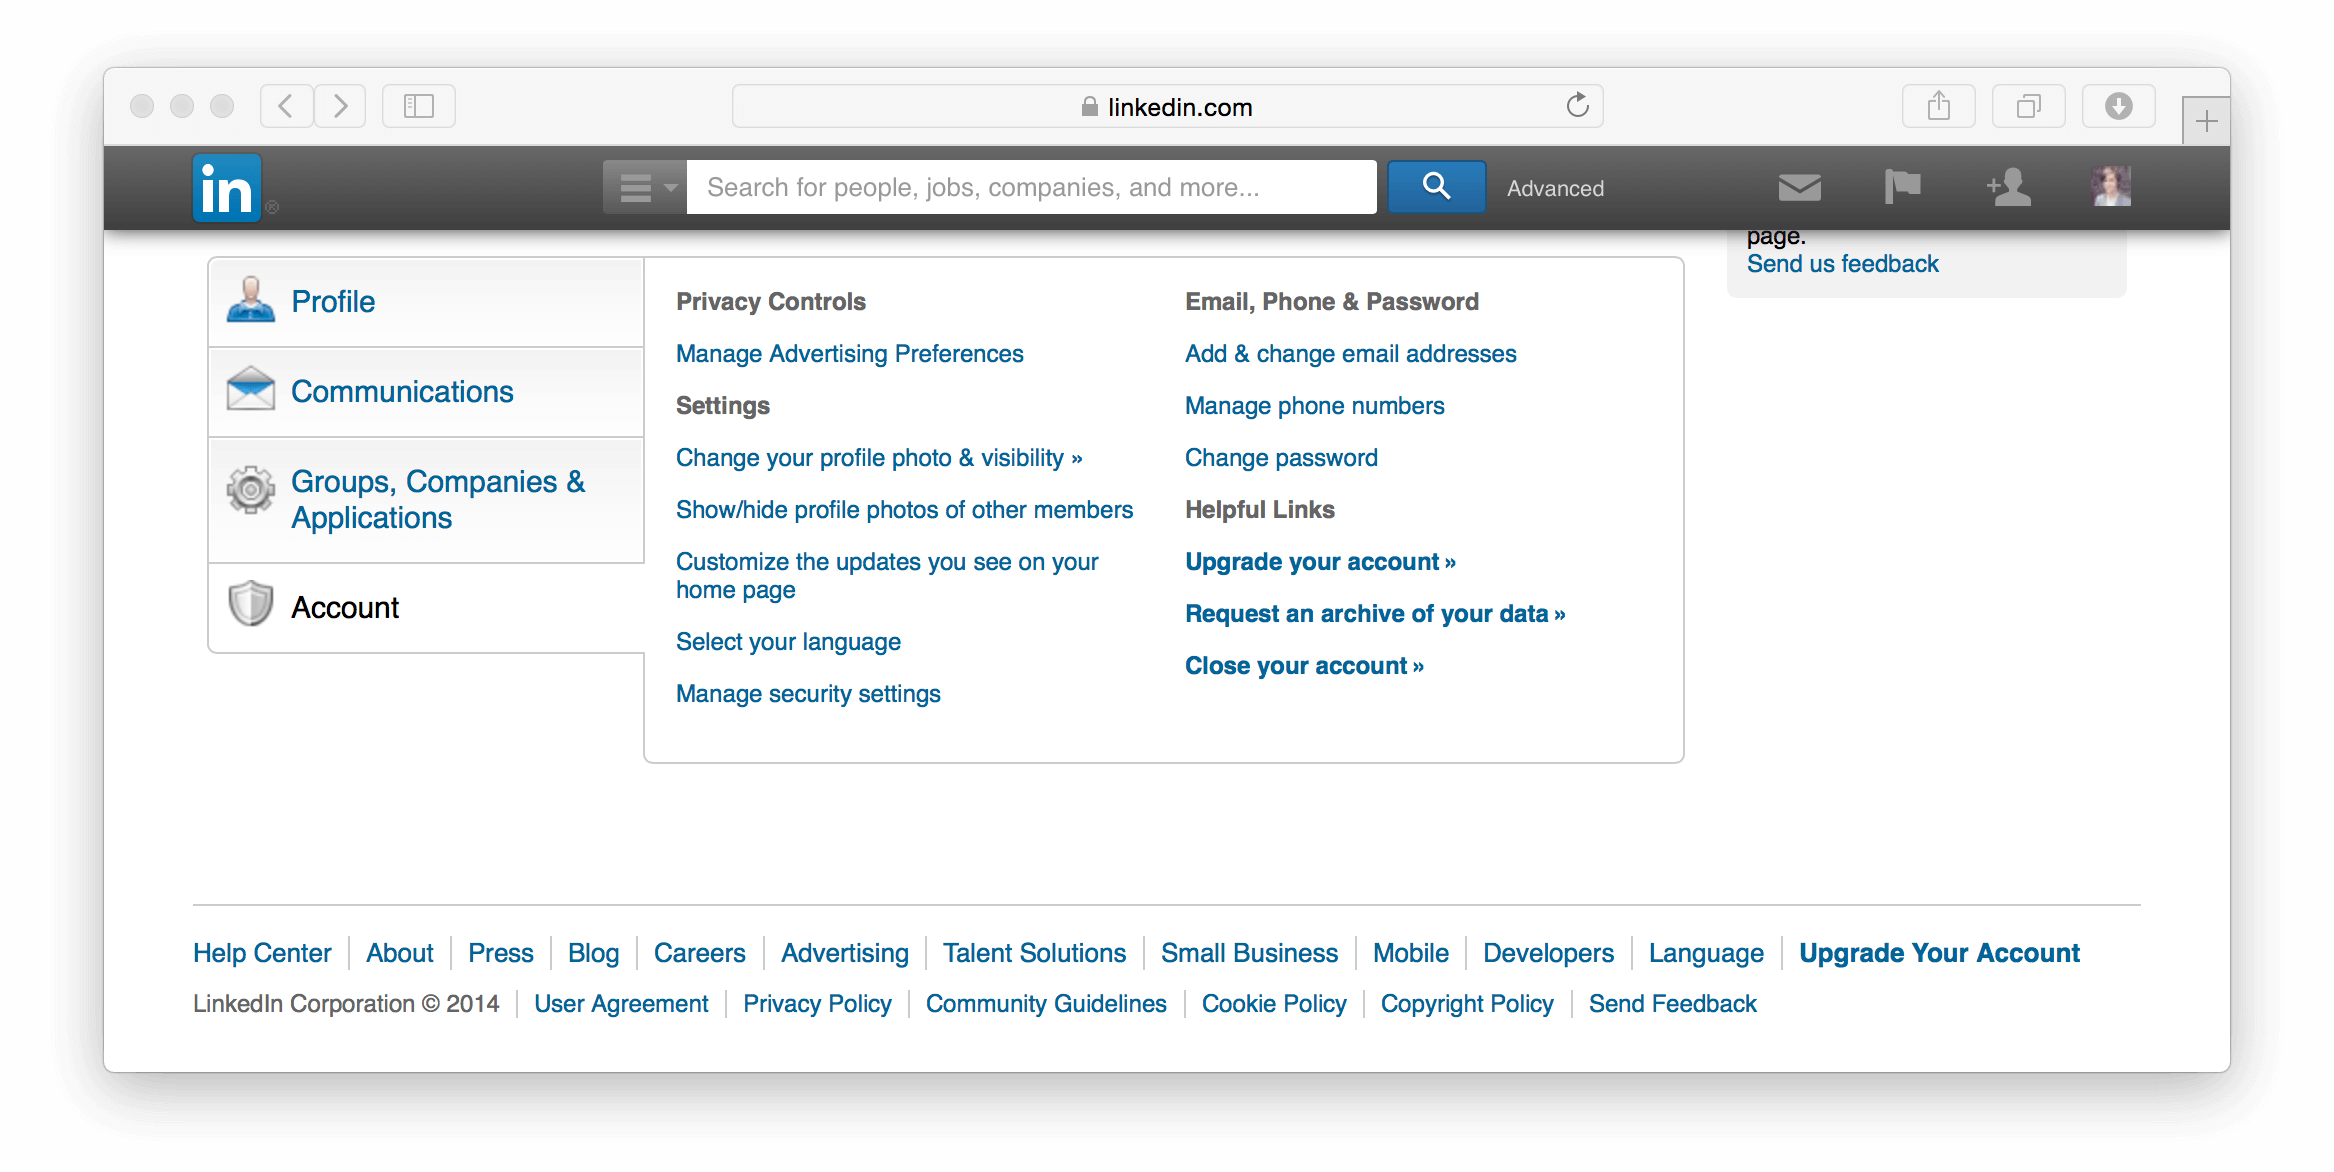2334x1172 pixels.
Task: Open Show/hide profile photos of other members
Action: pyautogui.click(x=905, y=510)
